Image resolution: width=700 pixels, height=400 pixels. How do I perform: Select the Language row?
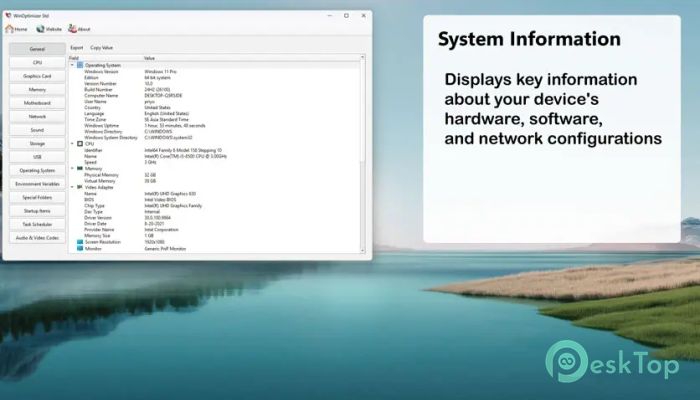[214, 114]
